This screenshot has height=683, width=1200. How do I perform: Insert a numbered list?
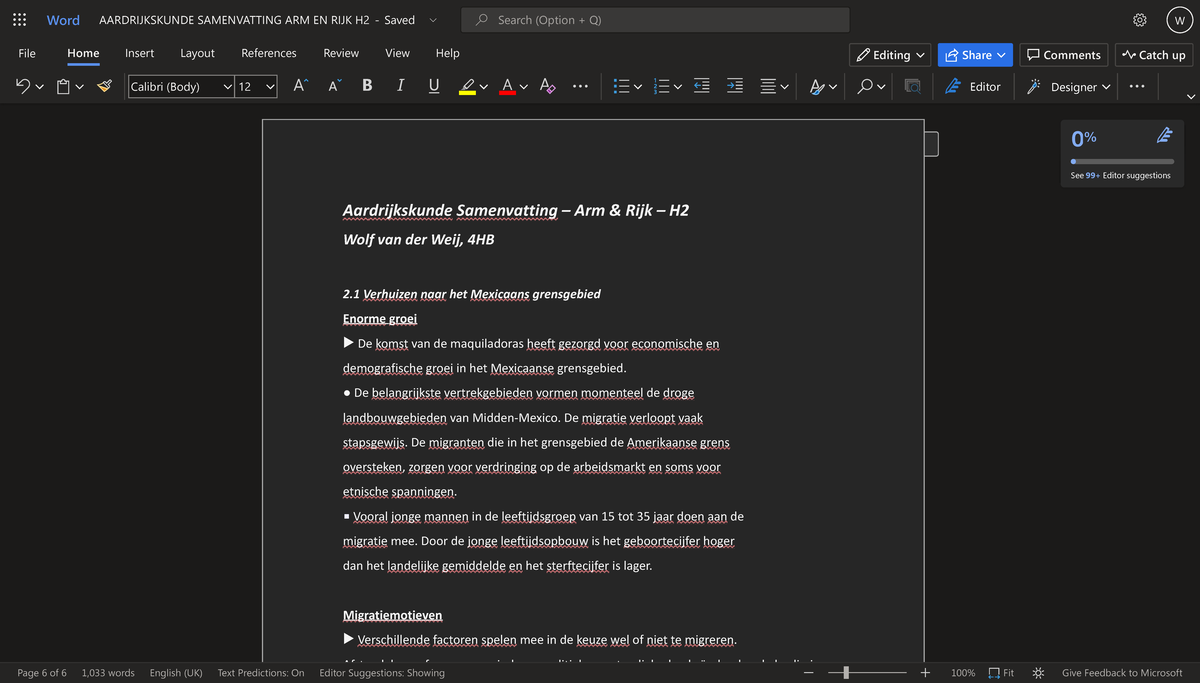661,87
